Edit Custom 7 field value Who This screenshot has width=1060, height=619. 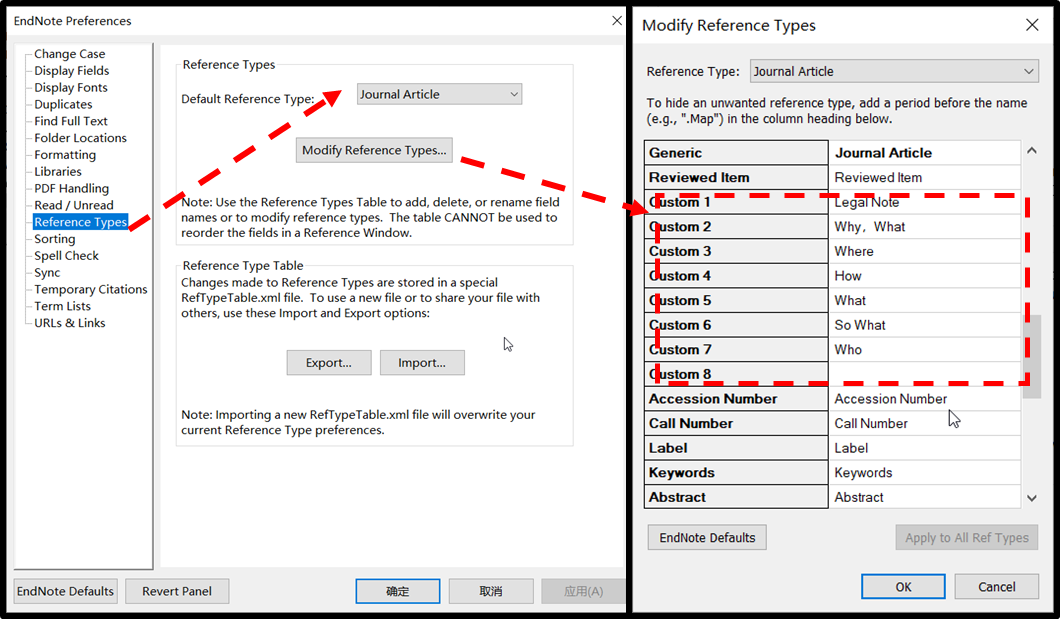coord(924,349)
